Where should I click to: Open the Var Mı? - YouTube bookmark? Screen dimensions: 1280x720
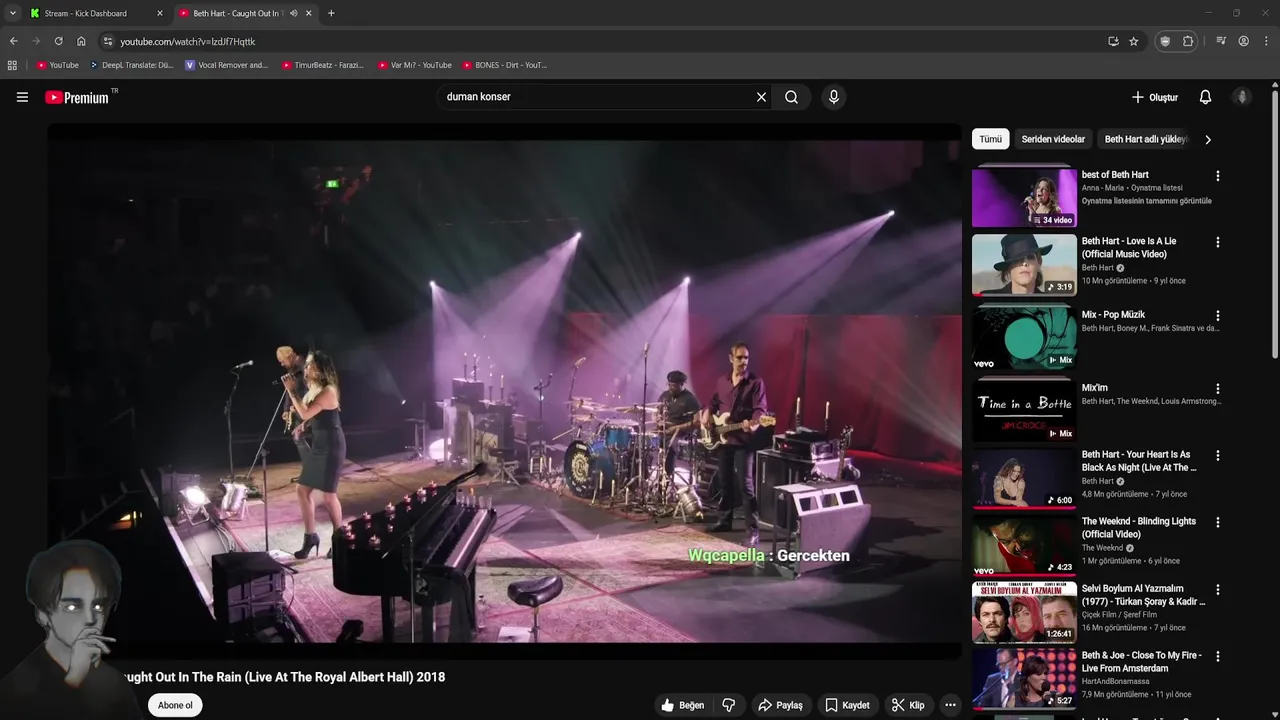(414, 65)
